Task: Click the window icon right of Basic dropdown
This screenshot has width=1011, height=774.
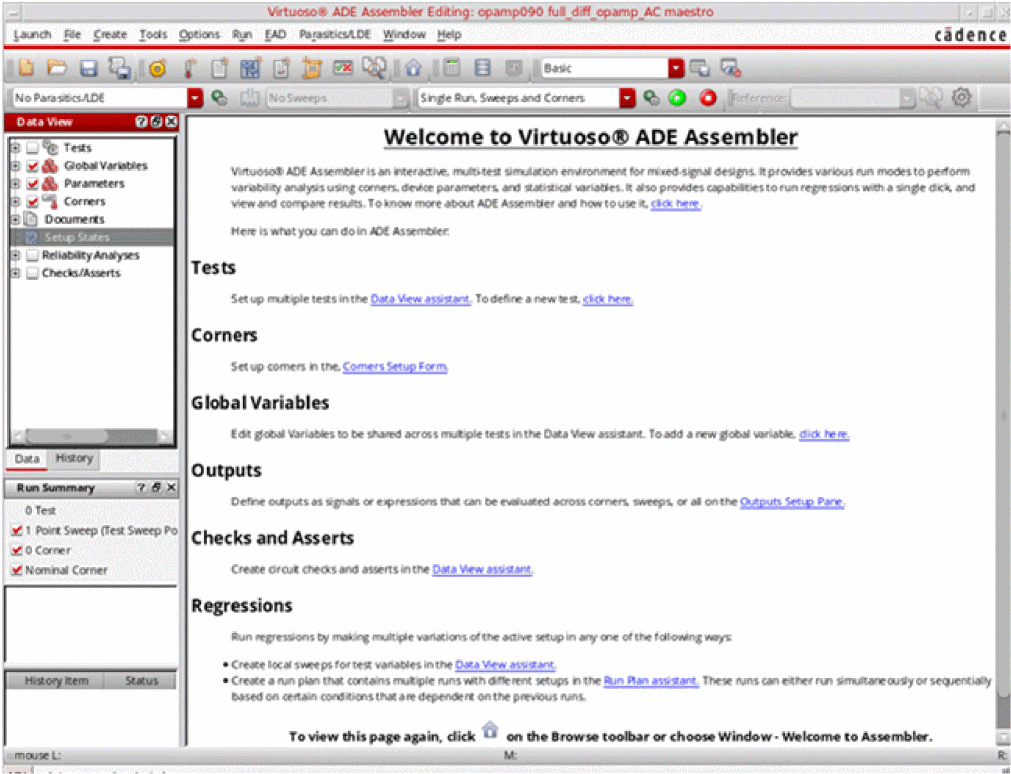Action: (x=700, y=68)
